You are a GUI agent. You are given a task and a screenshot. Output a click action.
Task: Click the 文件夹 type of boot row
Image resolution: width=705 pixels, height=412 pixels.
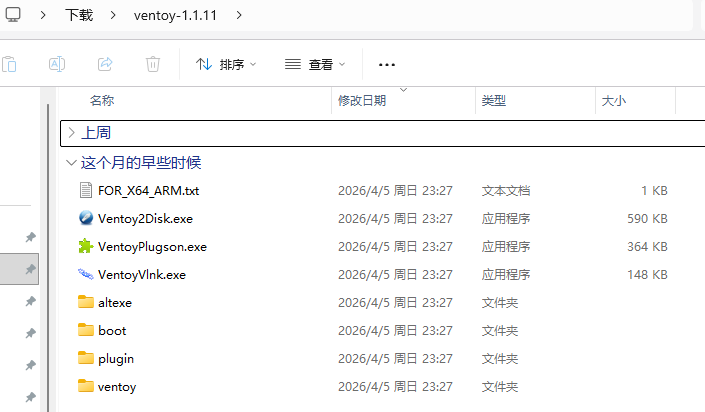[x=500, y=331]
